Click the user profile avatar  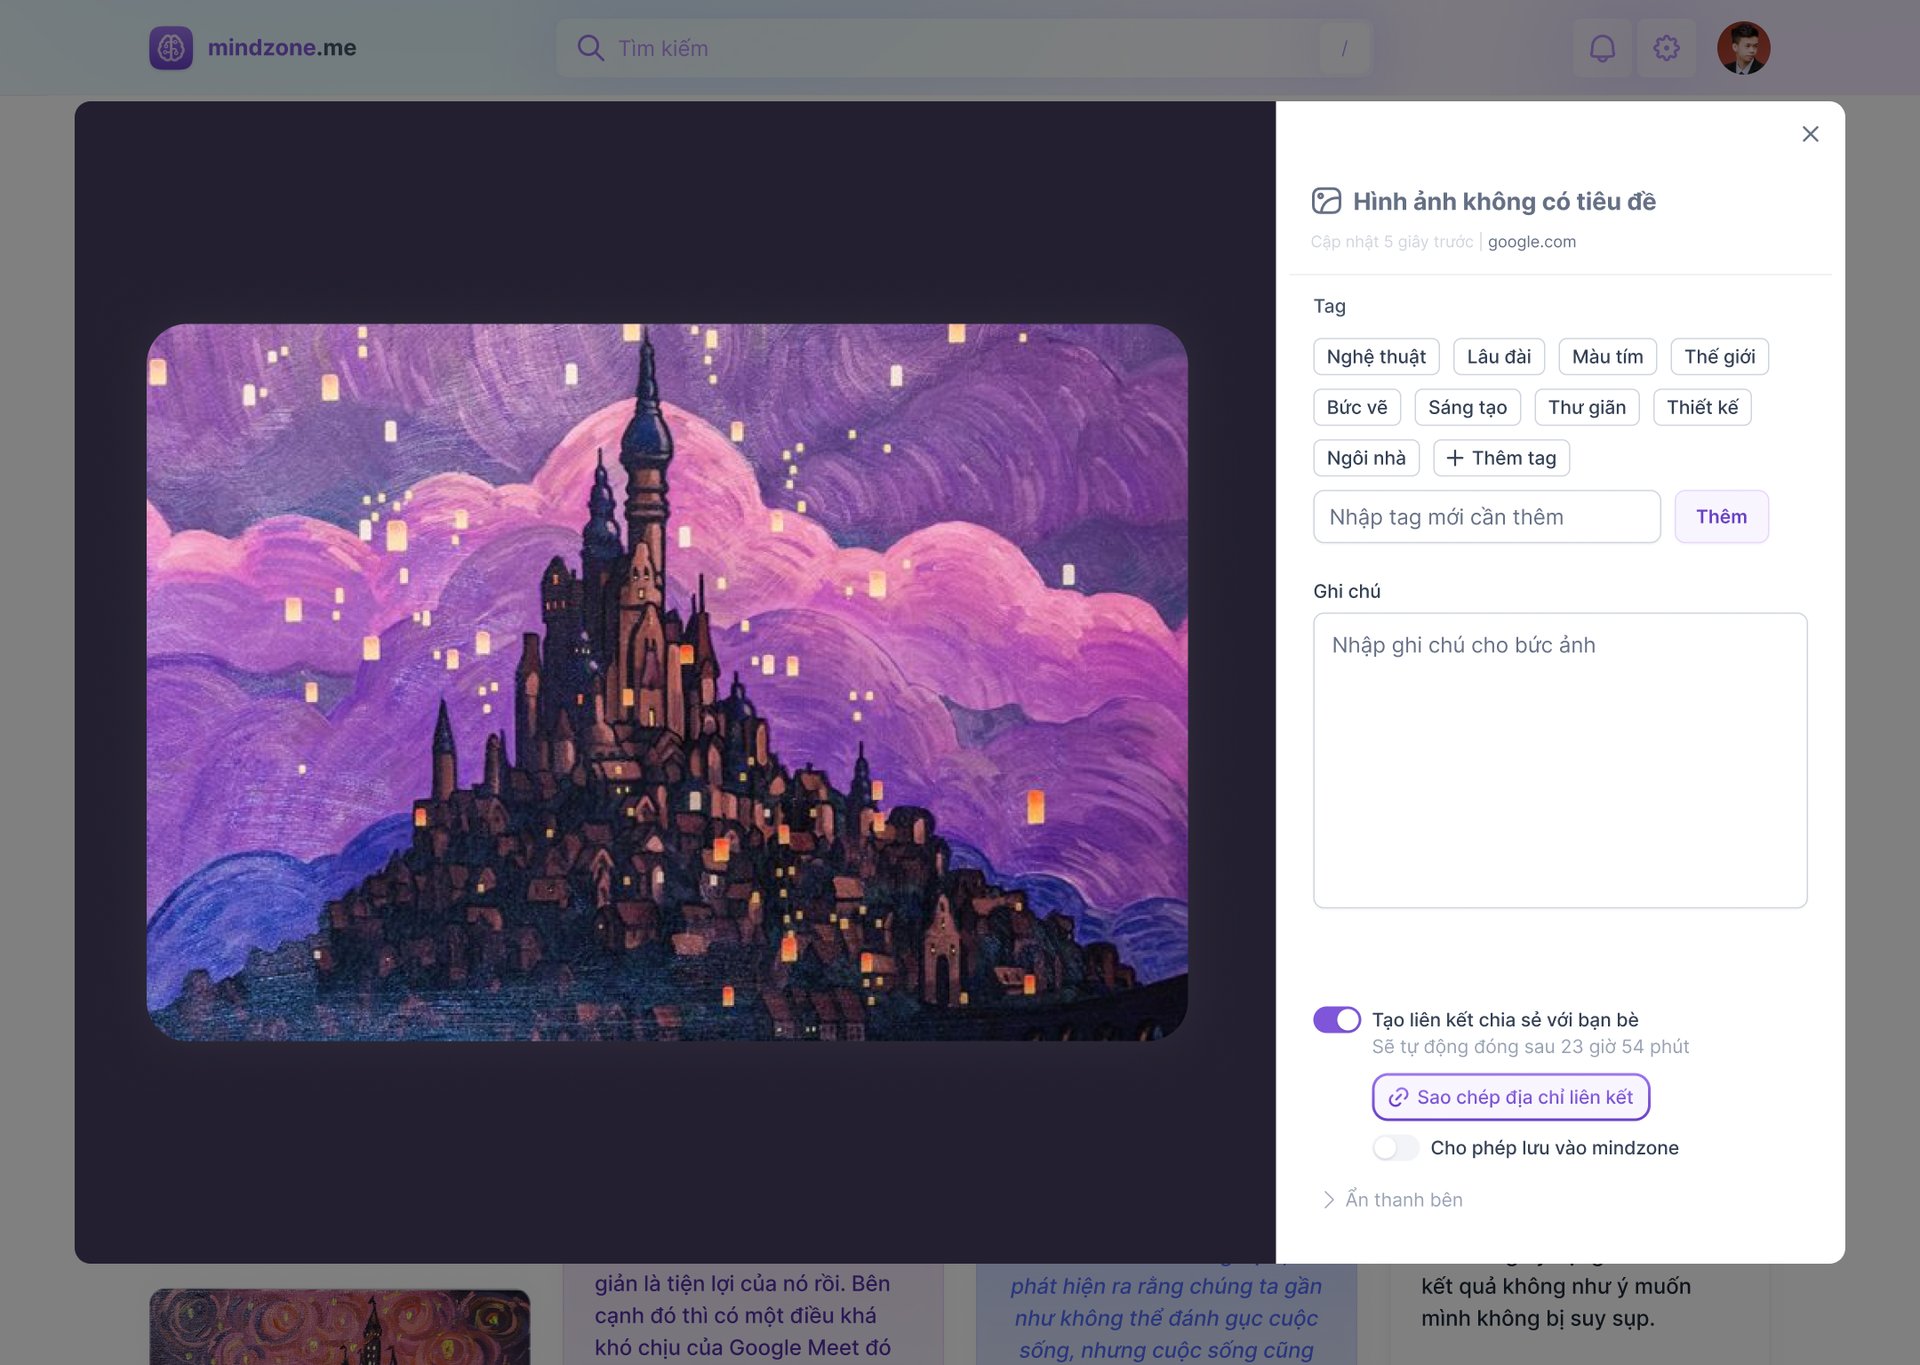[1743, 48]
